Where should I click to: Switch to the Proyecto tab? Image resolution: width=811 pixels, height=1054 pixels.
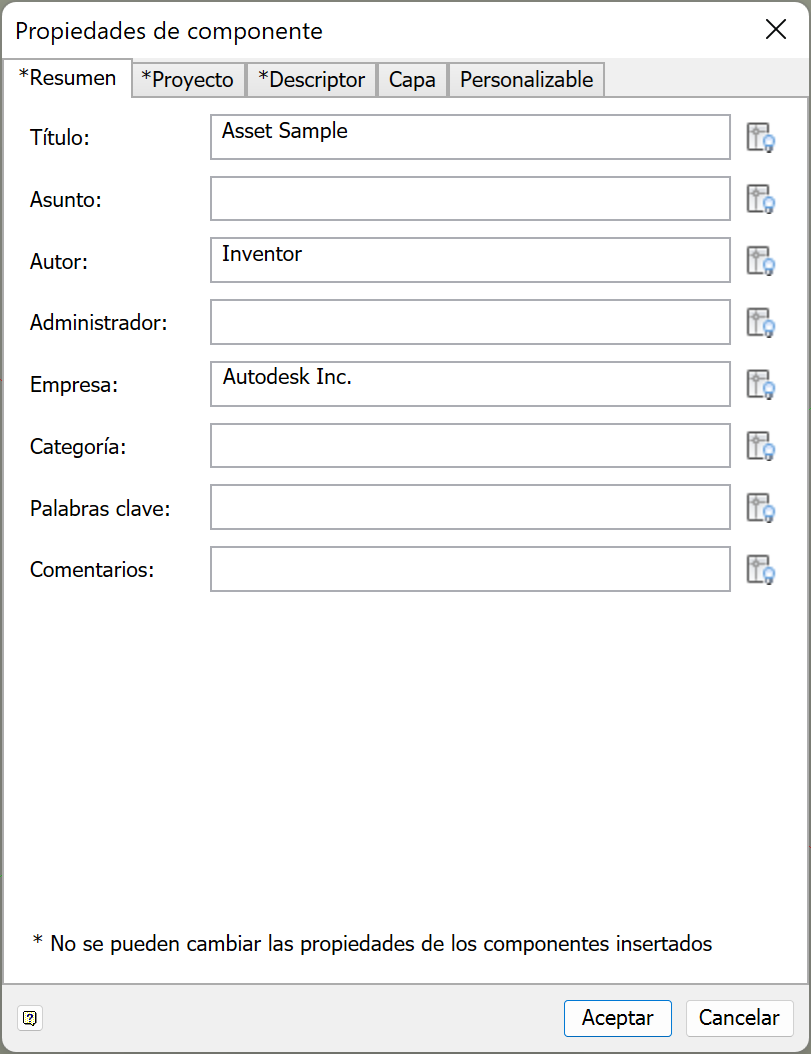pyautogui.click(x=188, y=80)
